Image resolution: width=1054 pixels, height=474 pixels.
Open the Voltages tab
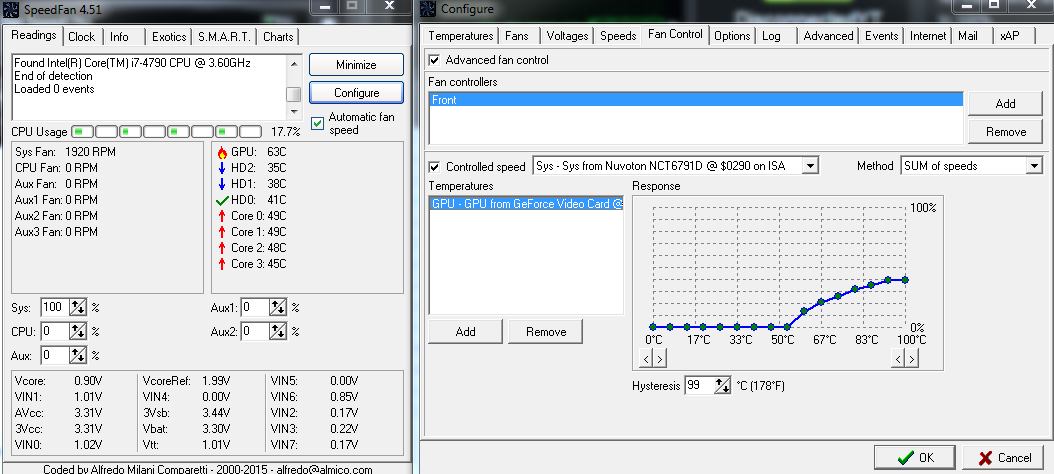coord(567,36)
